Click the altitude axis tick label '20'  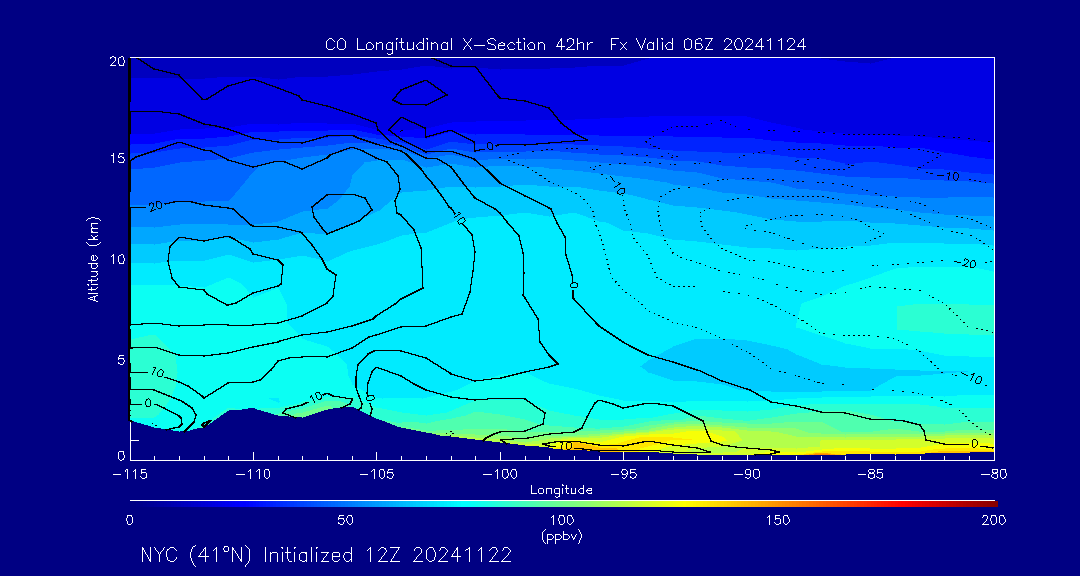117,60
